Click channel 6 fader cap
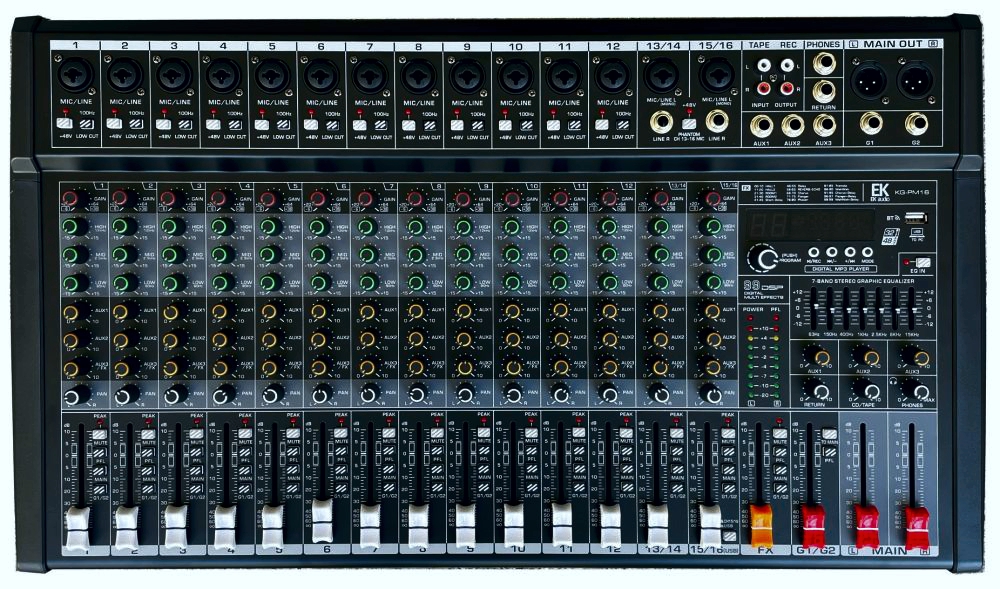The height and width of the screenshot is (589, 1000). 322,518
